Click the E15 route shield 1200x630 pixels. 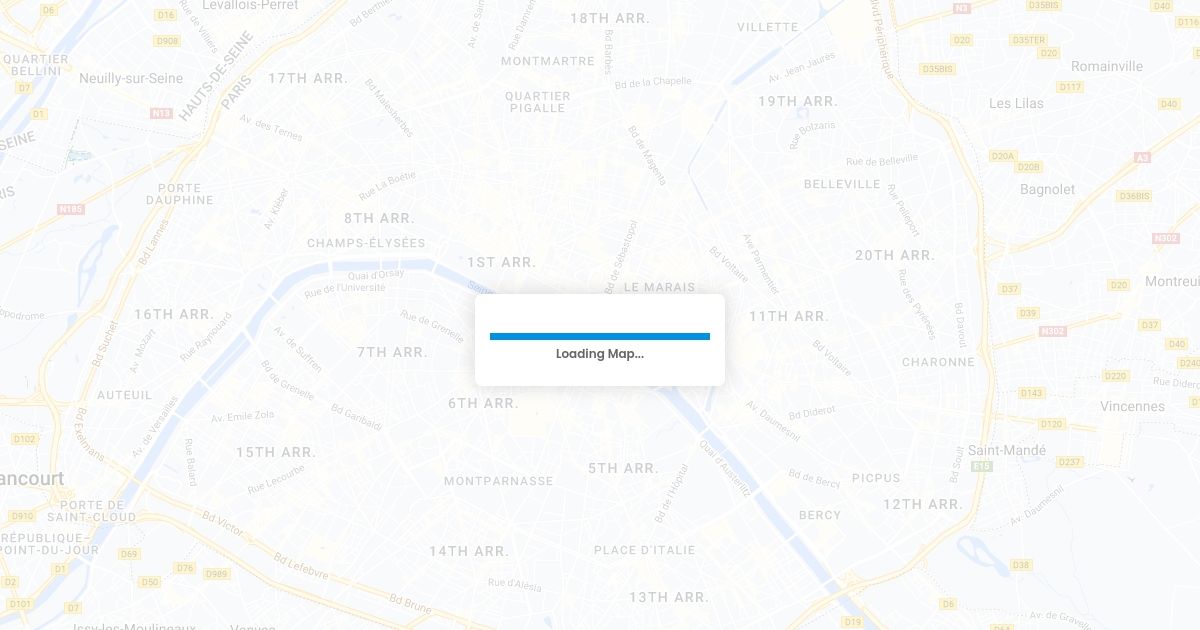(981, 466)
